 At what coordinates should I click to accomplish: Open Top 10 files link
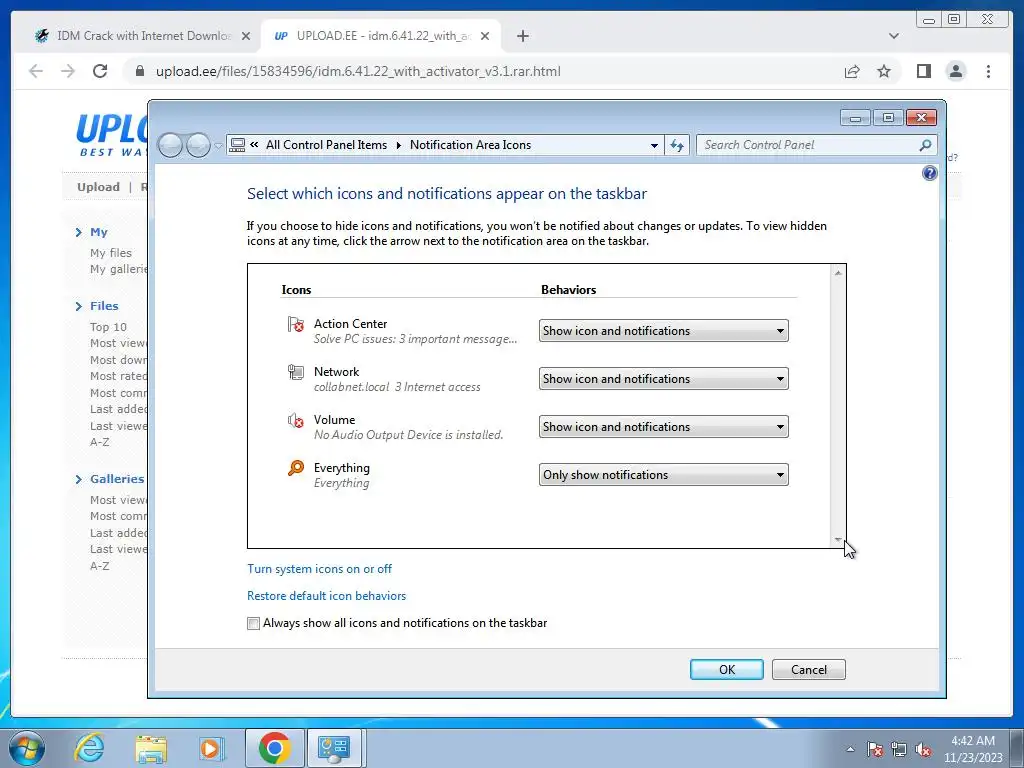click(x=108, y=327)
